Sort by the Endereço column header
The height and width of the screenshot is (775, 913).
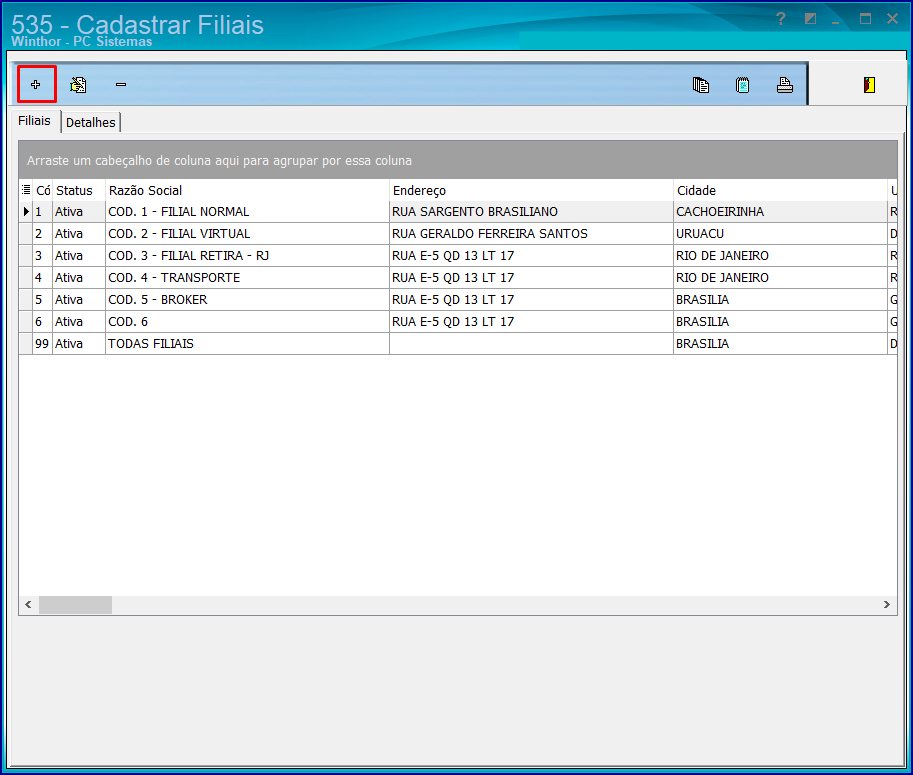click(x=531, y=190)
